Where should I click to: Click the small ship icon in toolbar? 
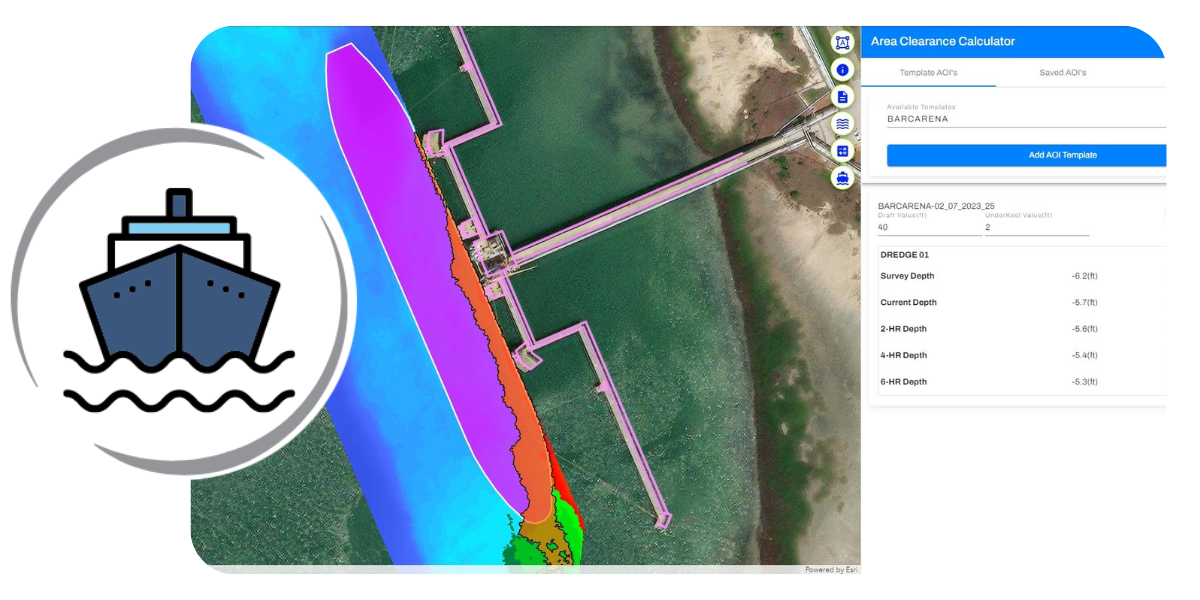[x=842, y=178]
